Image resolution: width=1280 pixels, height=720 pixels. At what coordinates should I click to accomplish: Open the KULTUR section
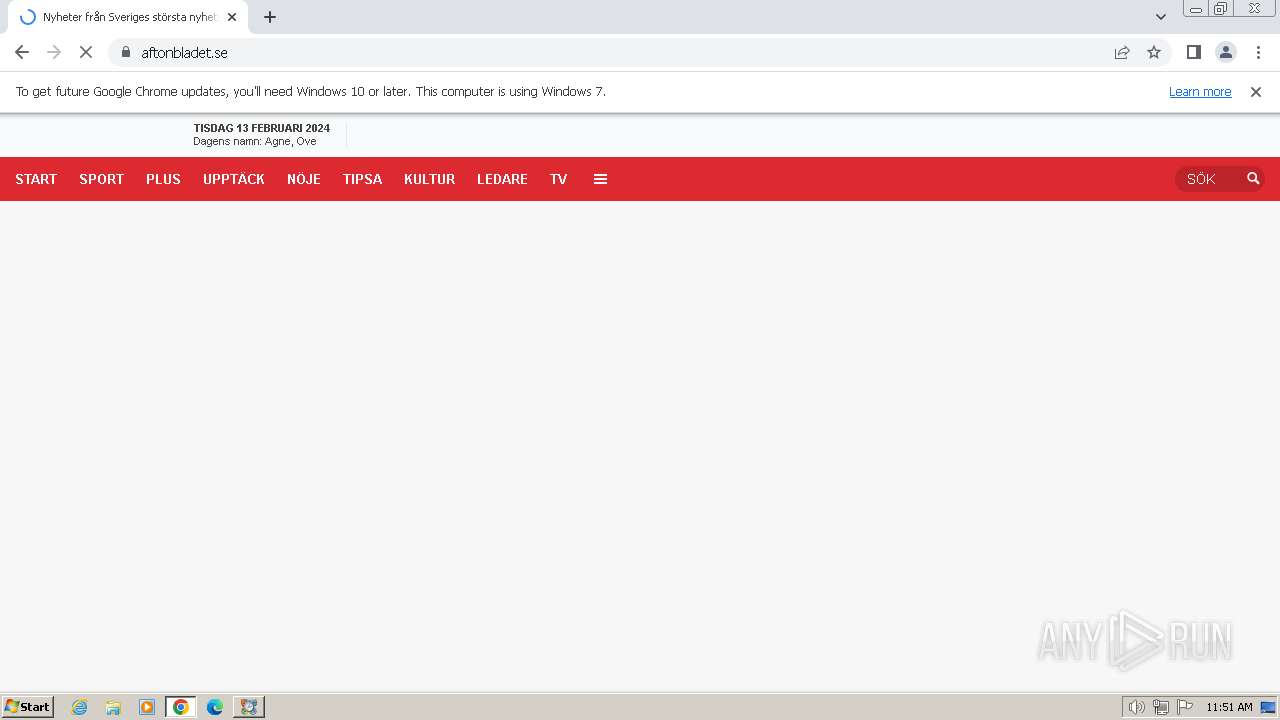tap(429, 179)
